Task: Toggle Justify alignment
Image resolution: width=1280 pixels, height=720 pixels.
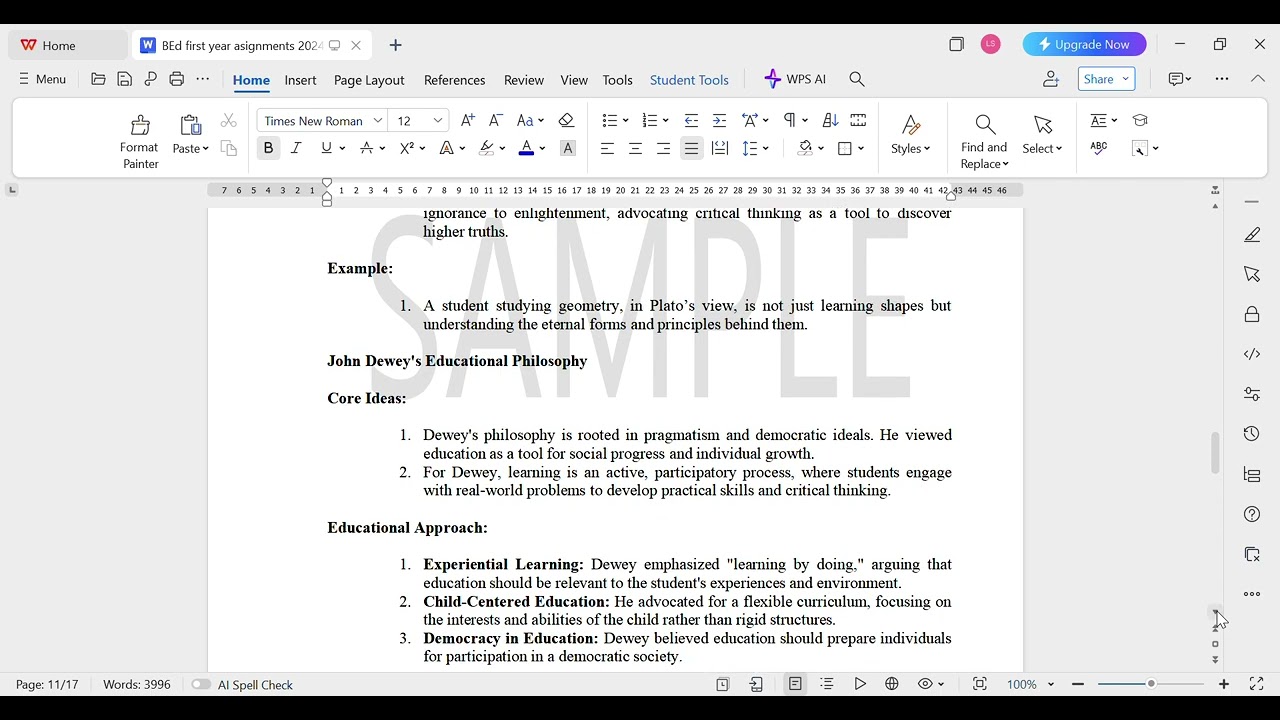Action: 691,148
